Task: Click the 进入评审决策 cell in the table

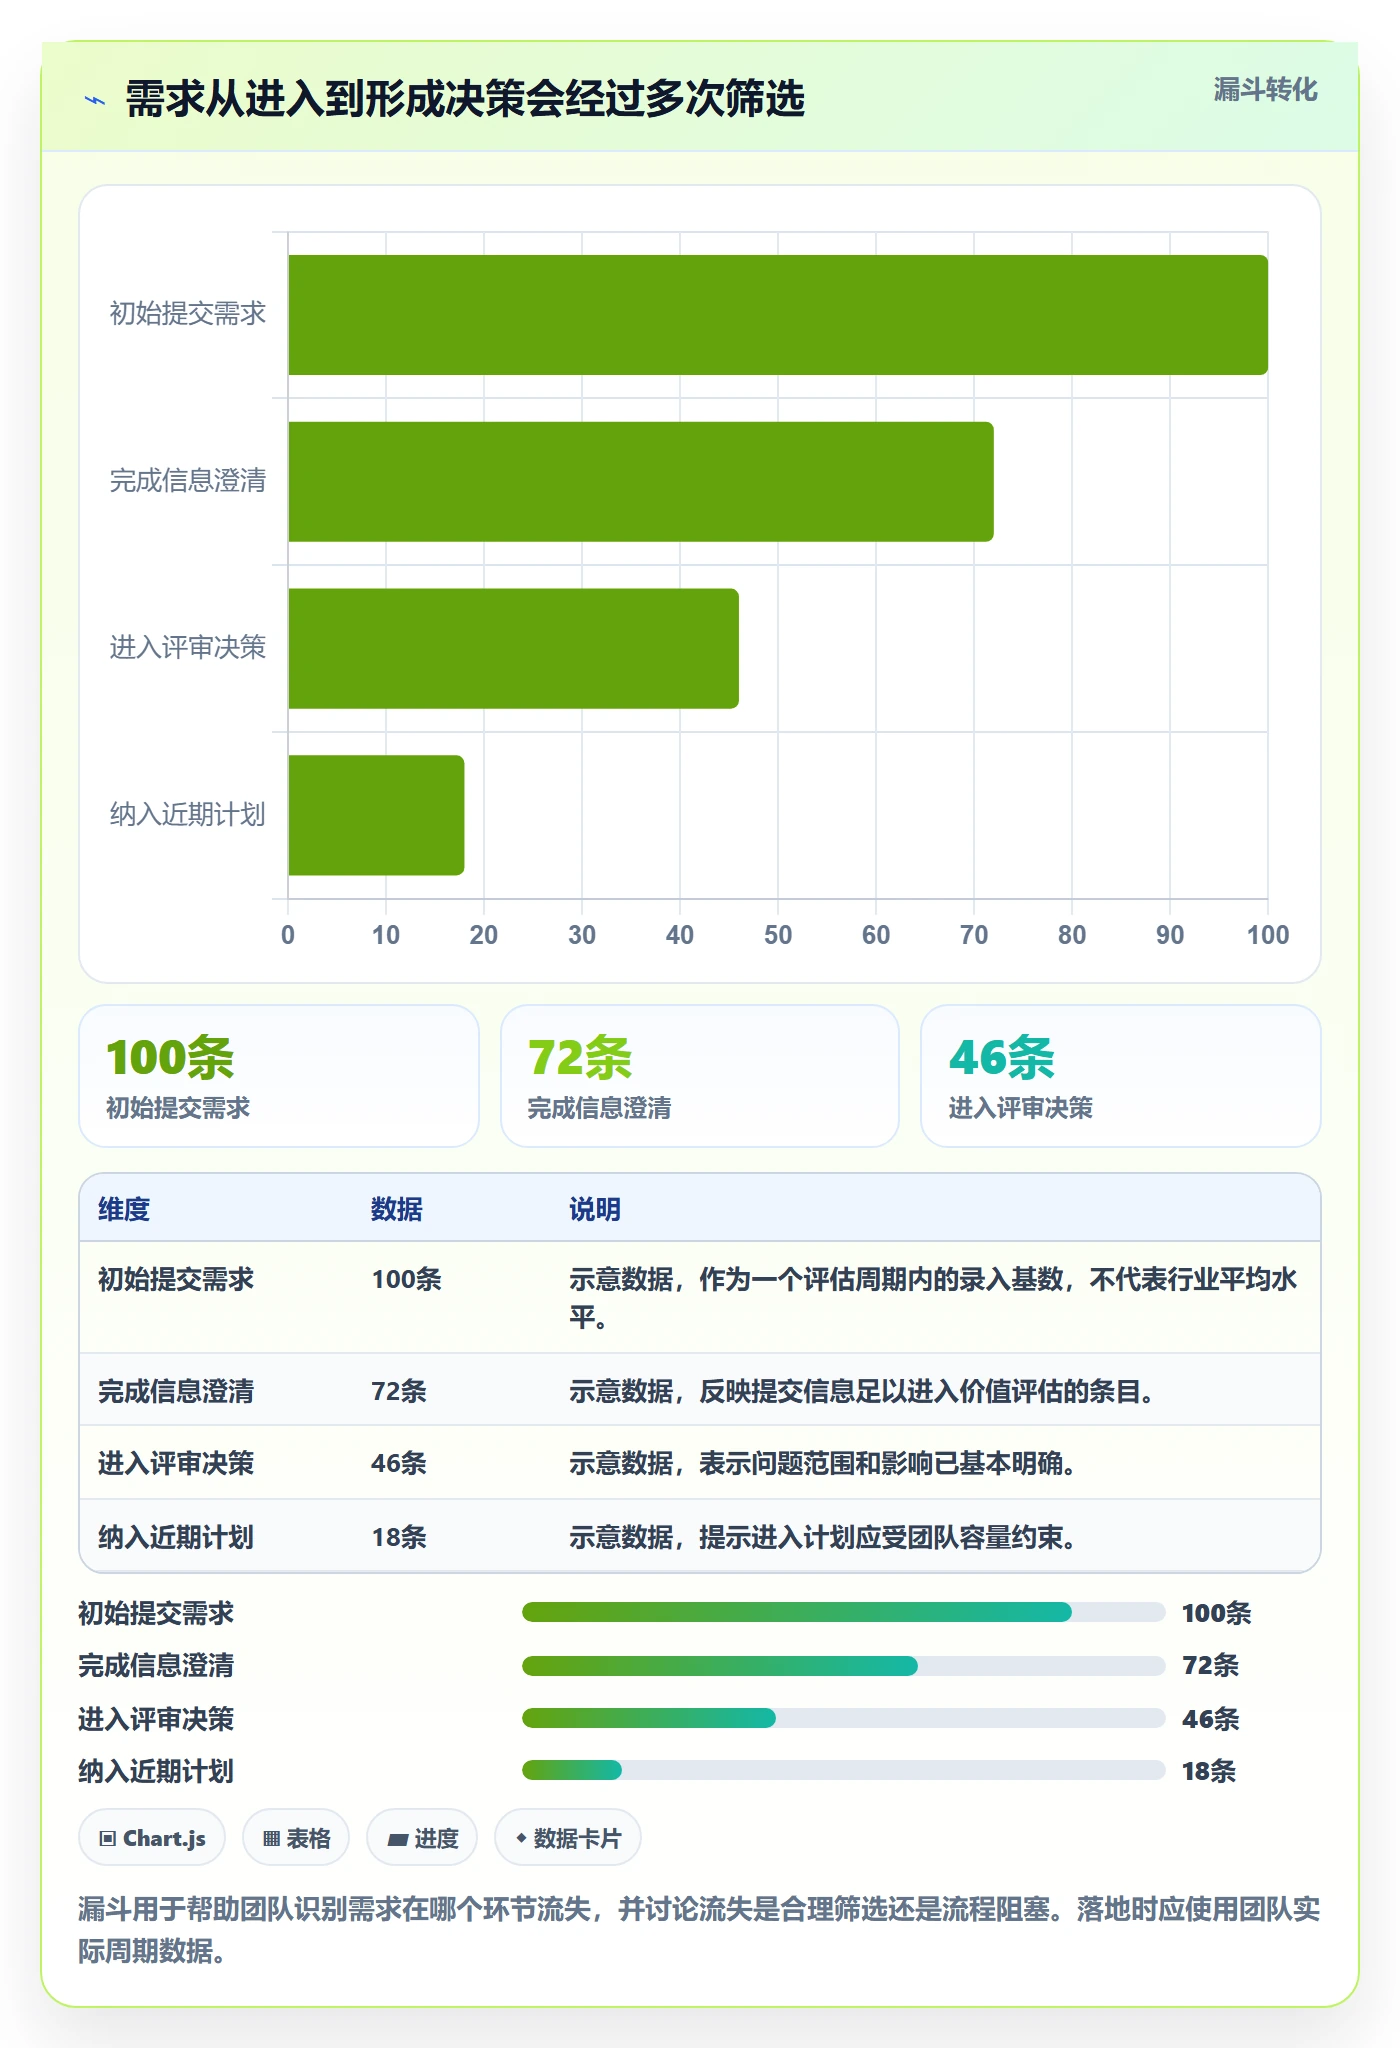Action: [x=176, y=1463]
